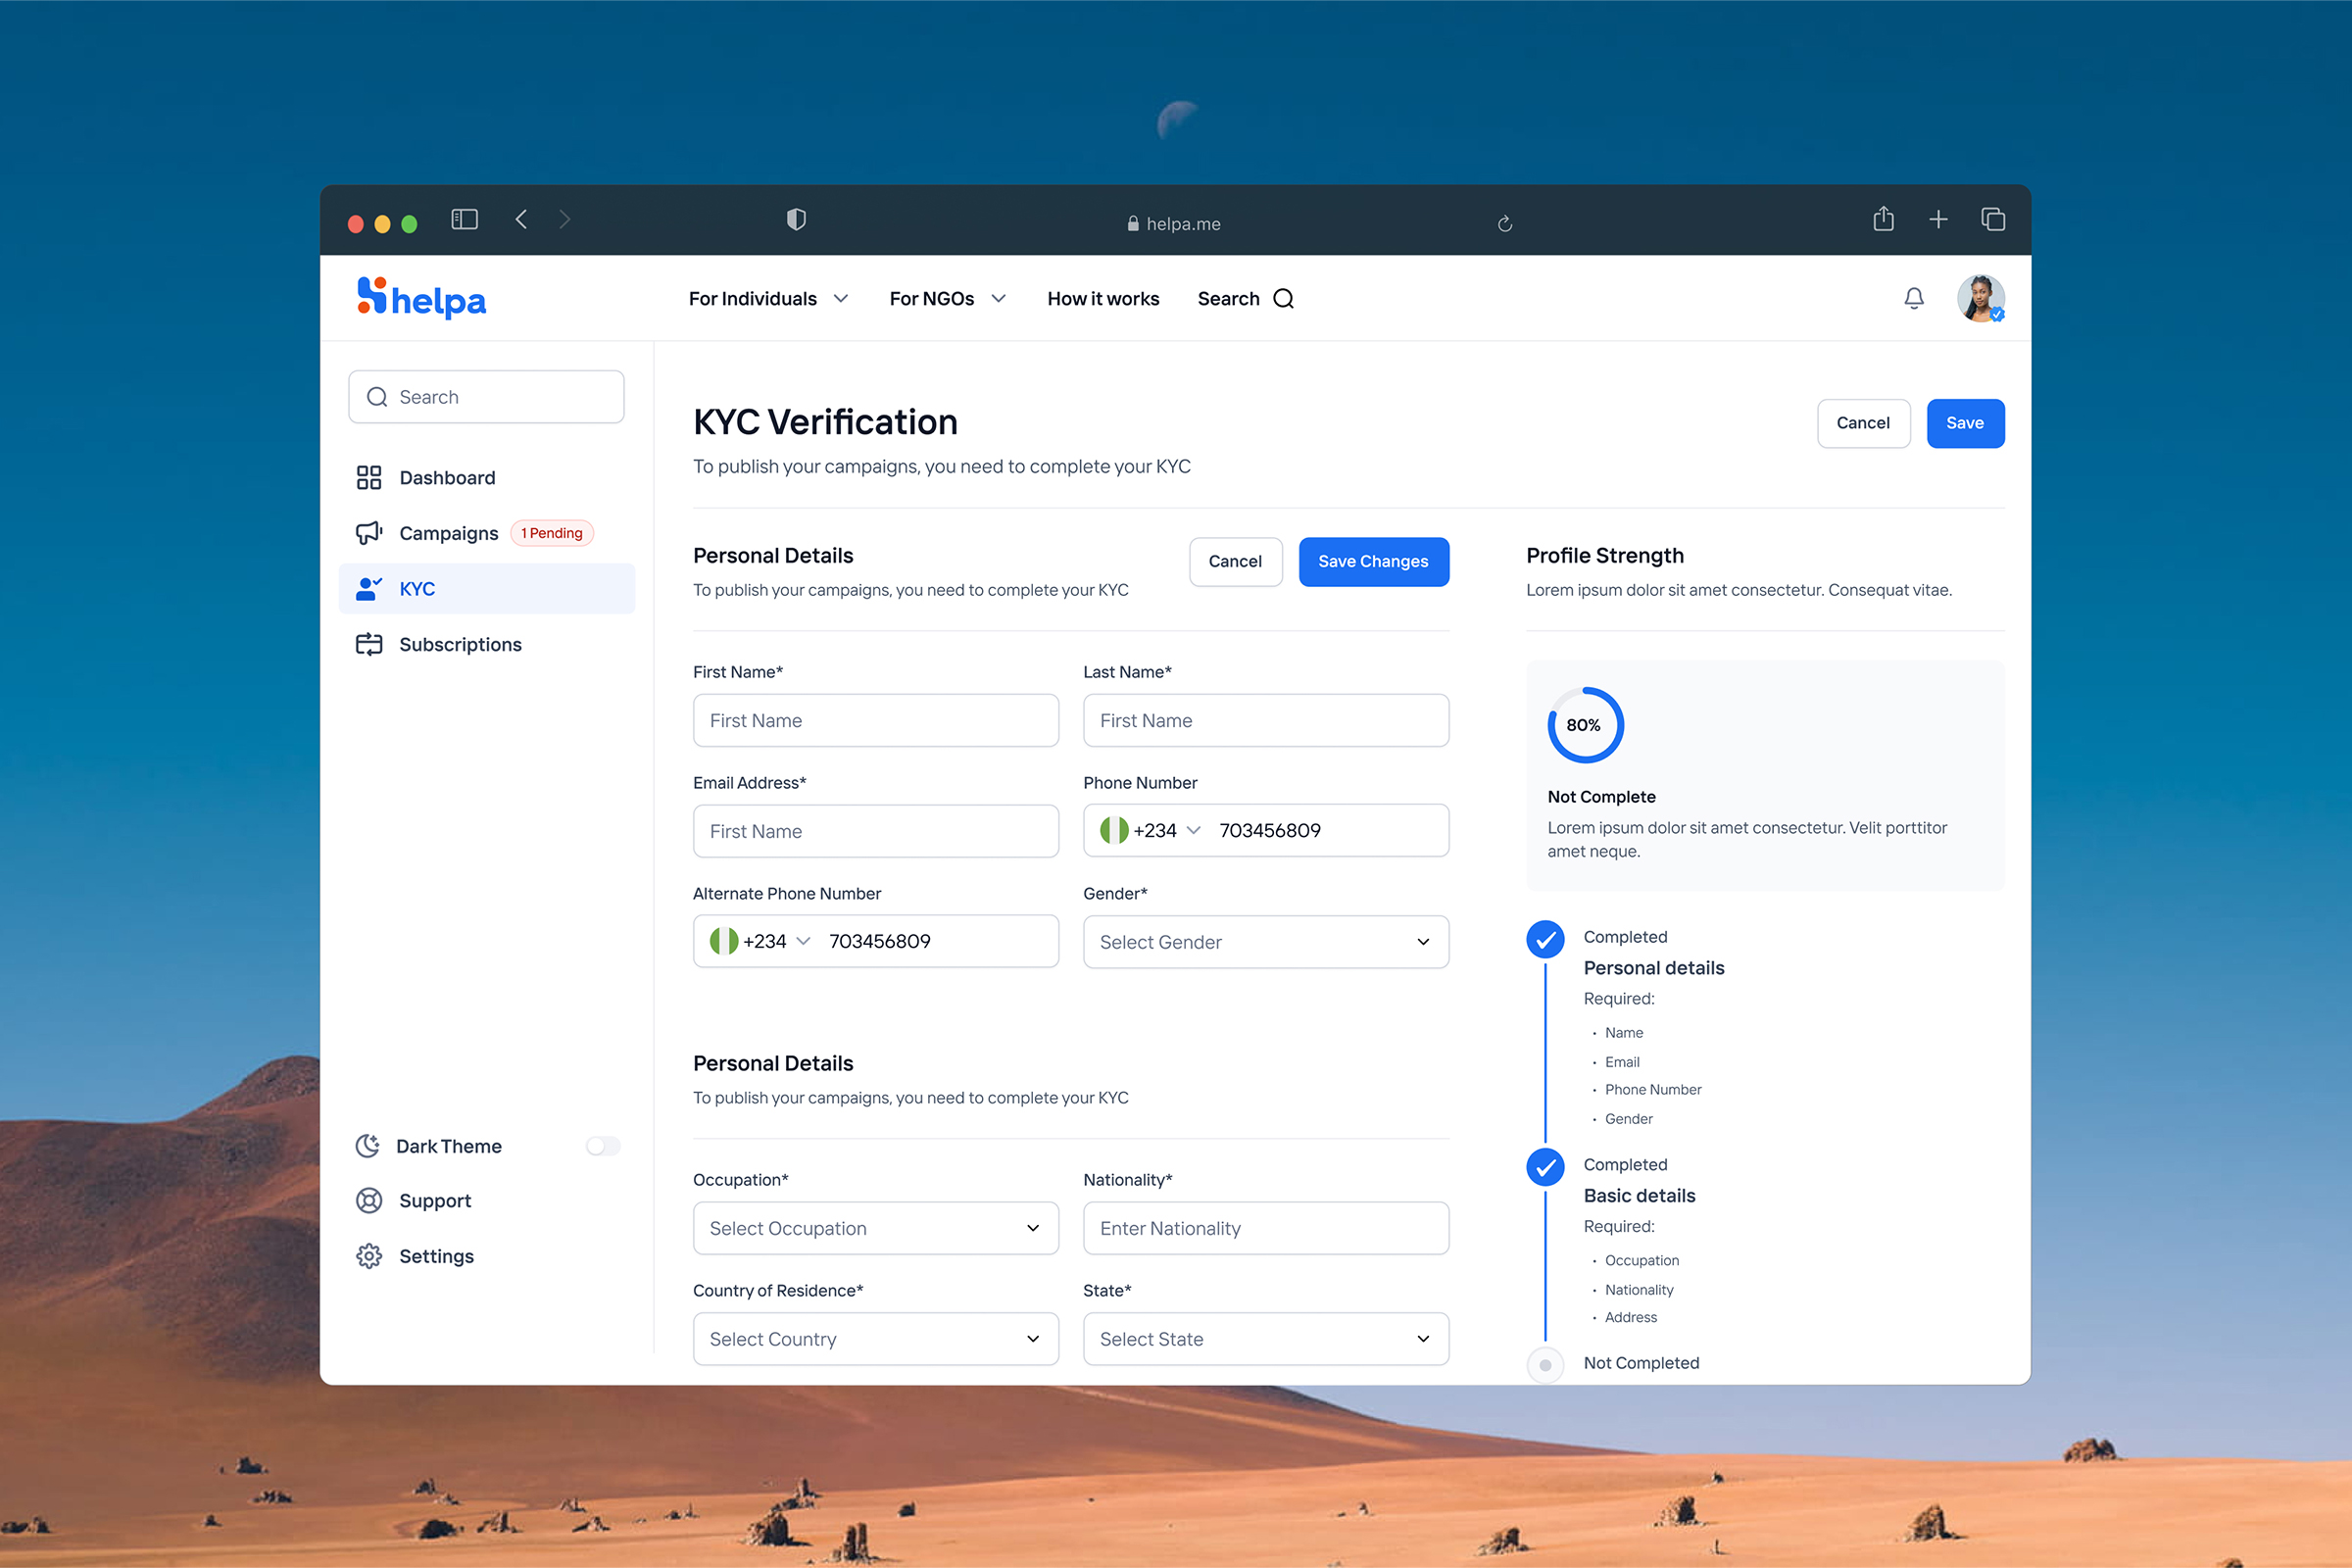
Task: Select KYC in sidebar
Action: (487, 588)
